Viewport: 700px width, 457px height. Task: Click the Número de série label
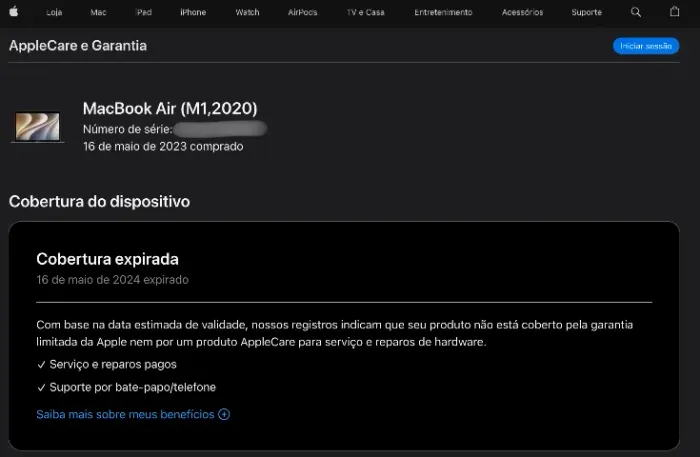[128, 129]
